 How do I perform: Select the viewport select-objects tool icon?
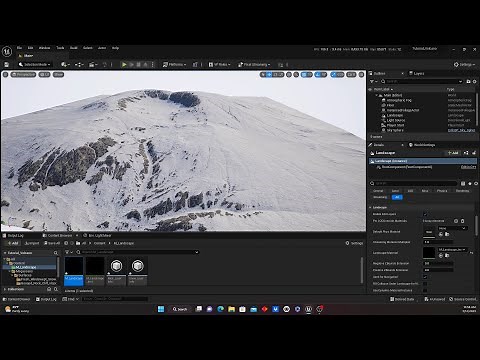pyautogui.click(x=263, y=75)
